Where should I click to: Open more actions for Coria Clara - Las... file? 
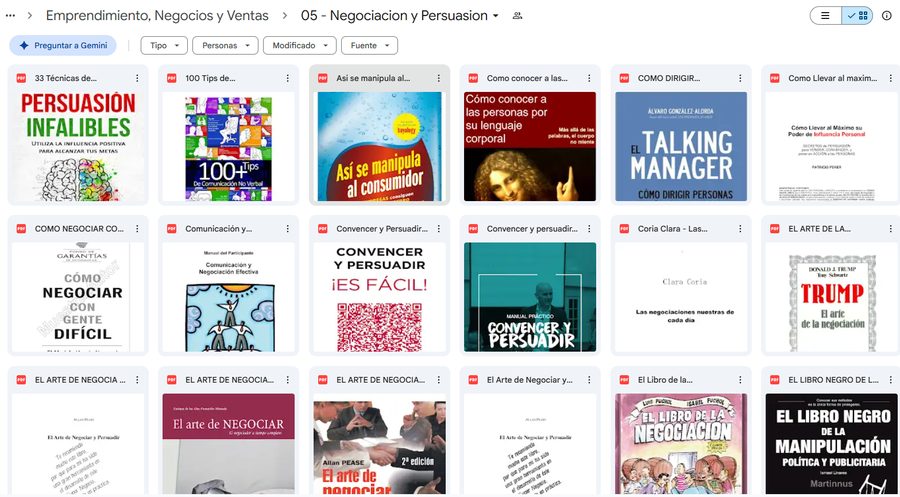(x=740, y=228)
